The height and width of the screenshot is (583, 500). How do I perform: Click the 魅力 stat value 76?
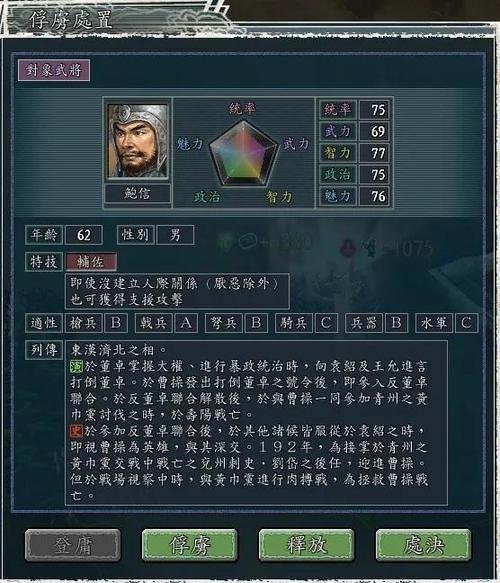tap(375, 196)
